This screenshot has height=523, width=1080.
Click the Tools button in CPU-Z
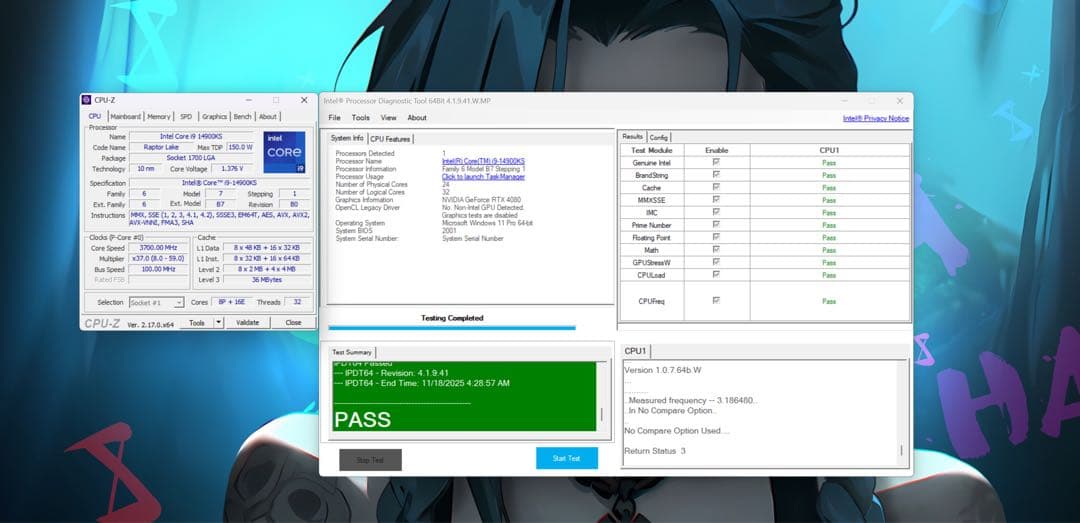point(197,322)
